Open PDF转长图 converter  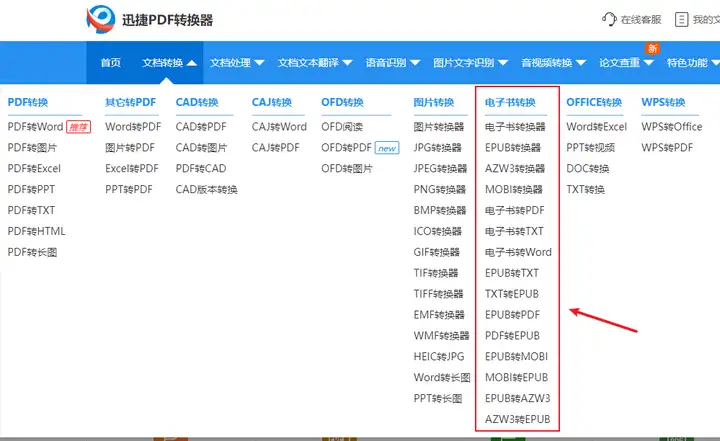click(32, 252)
